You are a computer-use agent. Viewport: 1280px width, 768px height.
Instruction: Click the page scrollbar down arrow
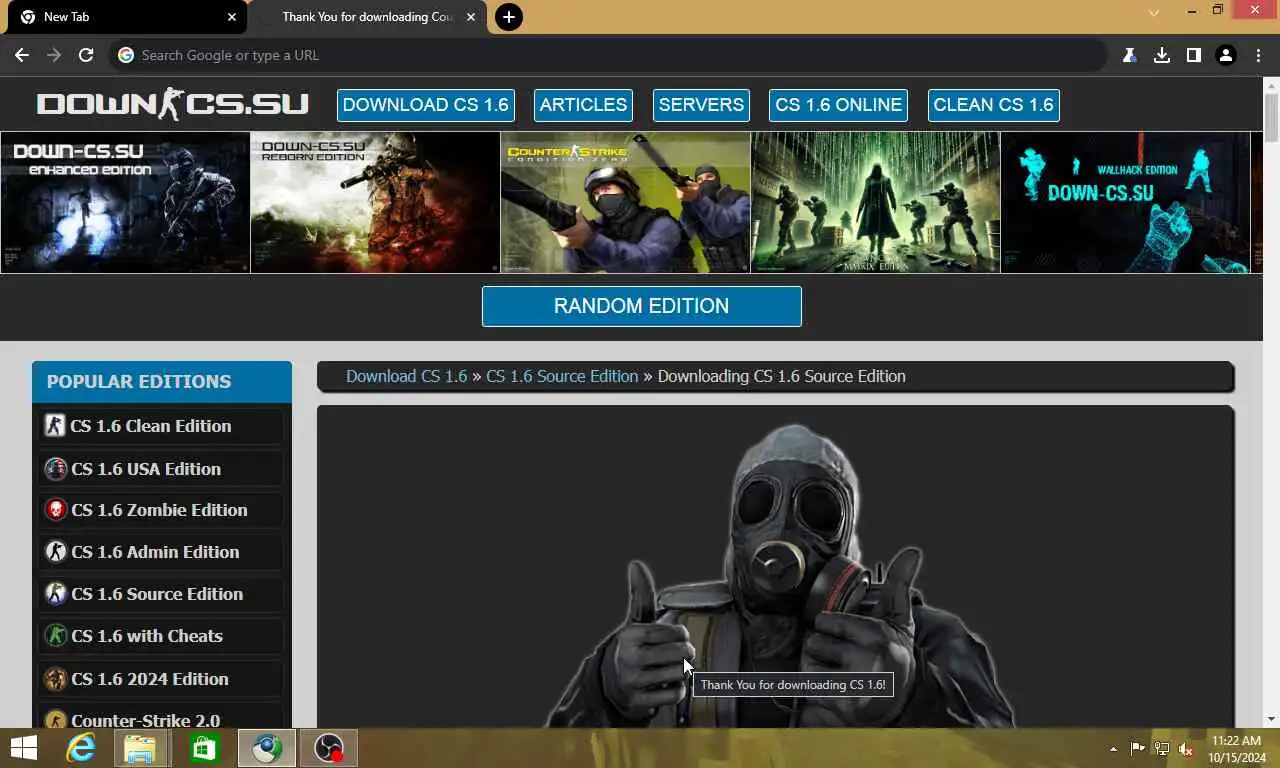pyautogui.click(x=1271, y=719)
